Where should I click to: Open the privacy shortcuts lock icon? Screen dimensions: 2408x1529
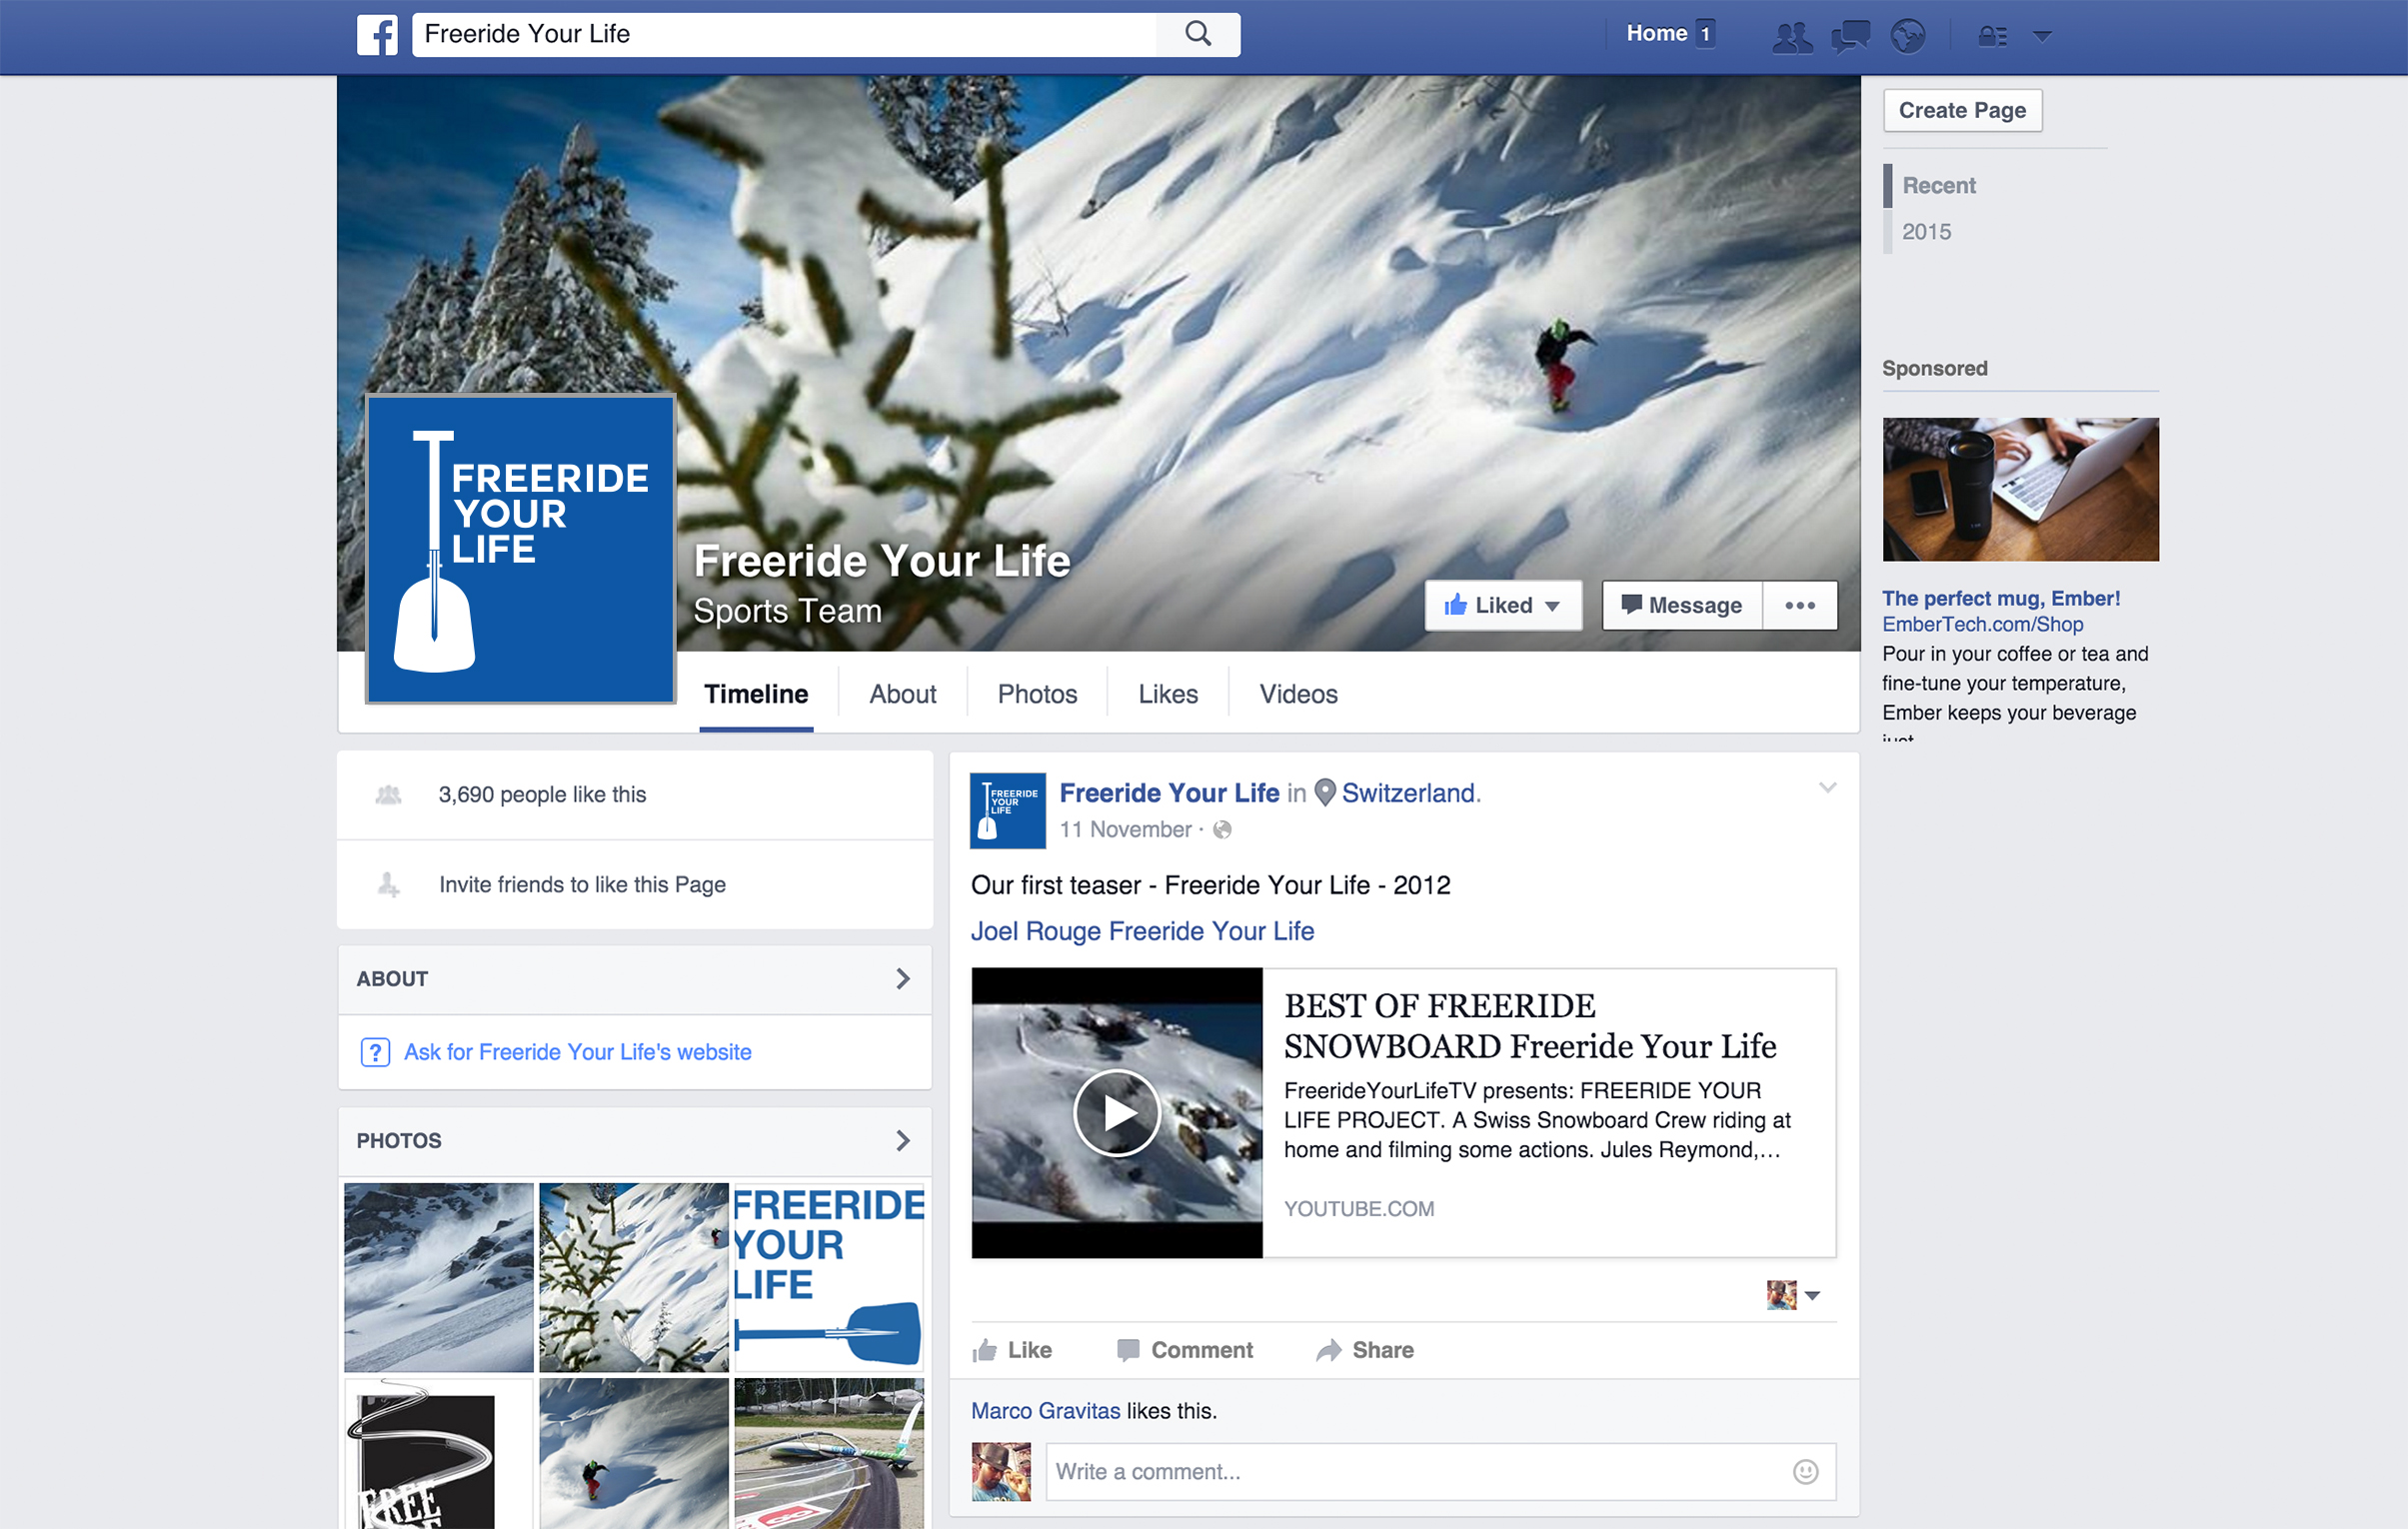coord(1992,37)
